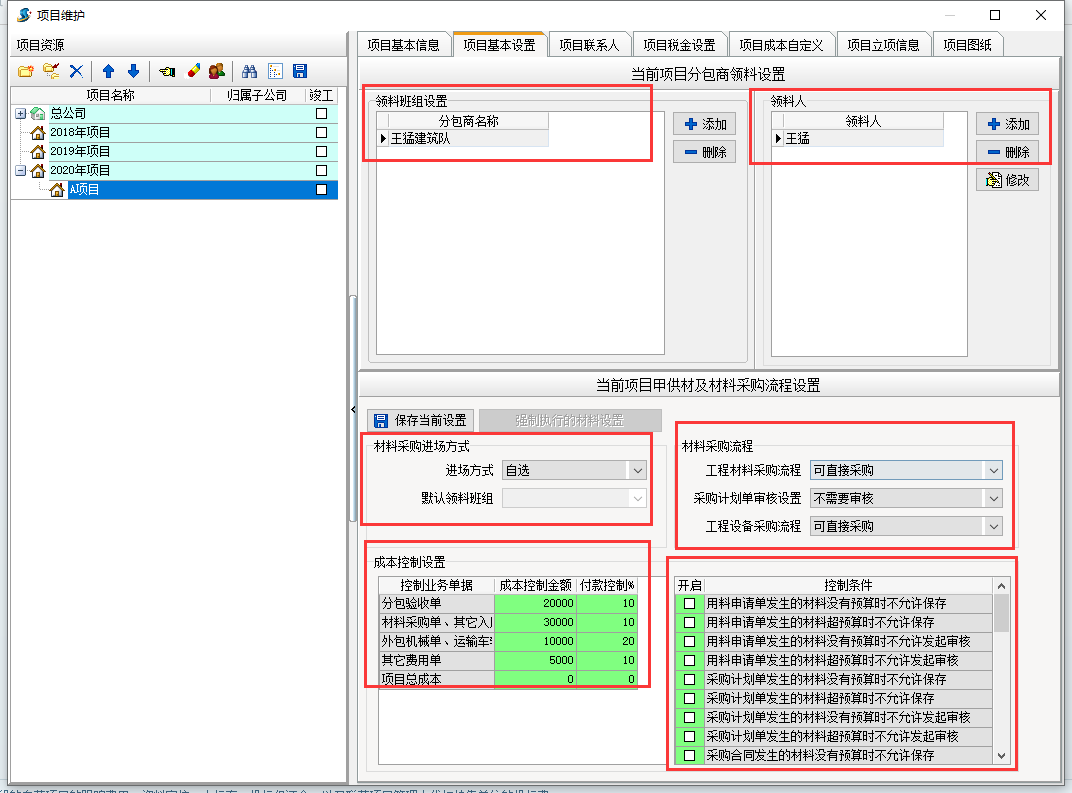The width and height of the screenshot is (1072, 793).
Task: Check the 竣工 box for 总公司
Action: tap(321, 114)
